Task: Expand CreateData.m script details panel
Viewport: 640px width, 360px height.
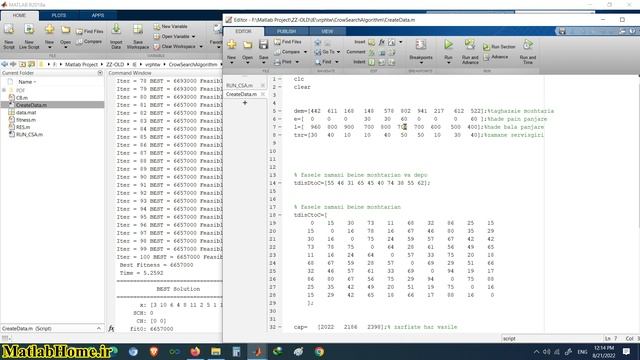Action: point(99,329)
